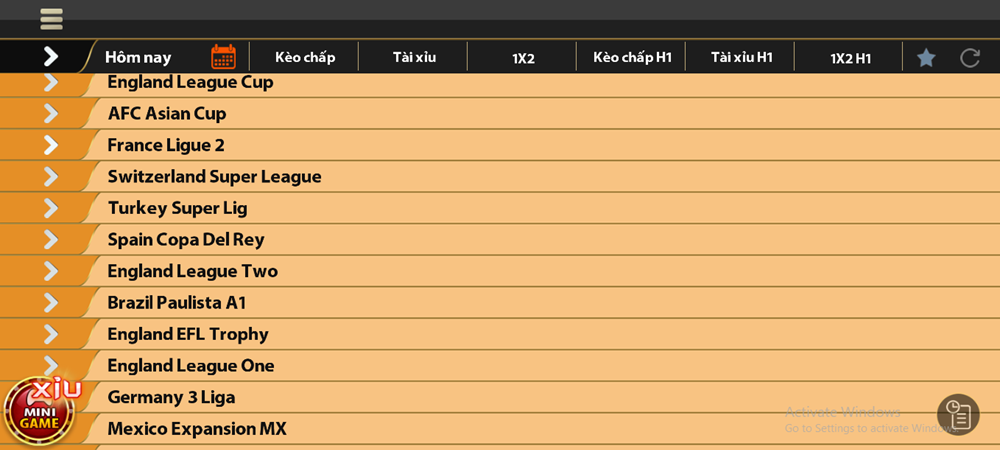The height and width of the screenshot is (450, 1000).
Task: Expand the AFC Asian Cup league
Action: click(51, 114)
